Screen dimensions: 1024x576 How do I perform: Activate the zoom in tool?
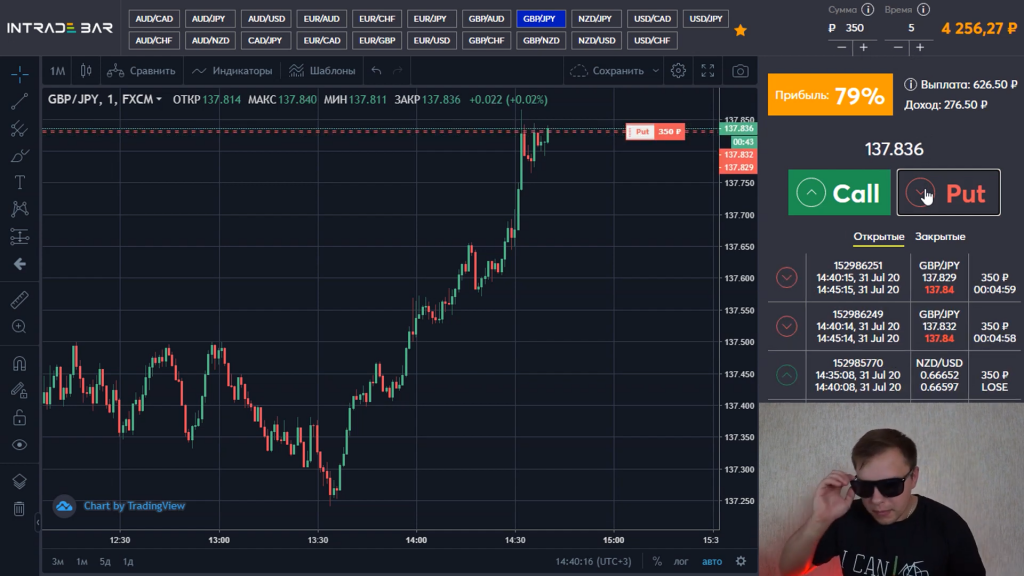click(19, 326)
